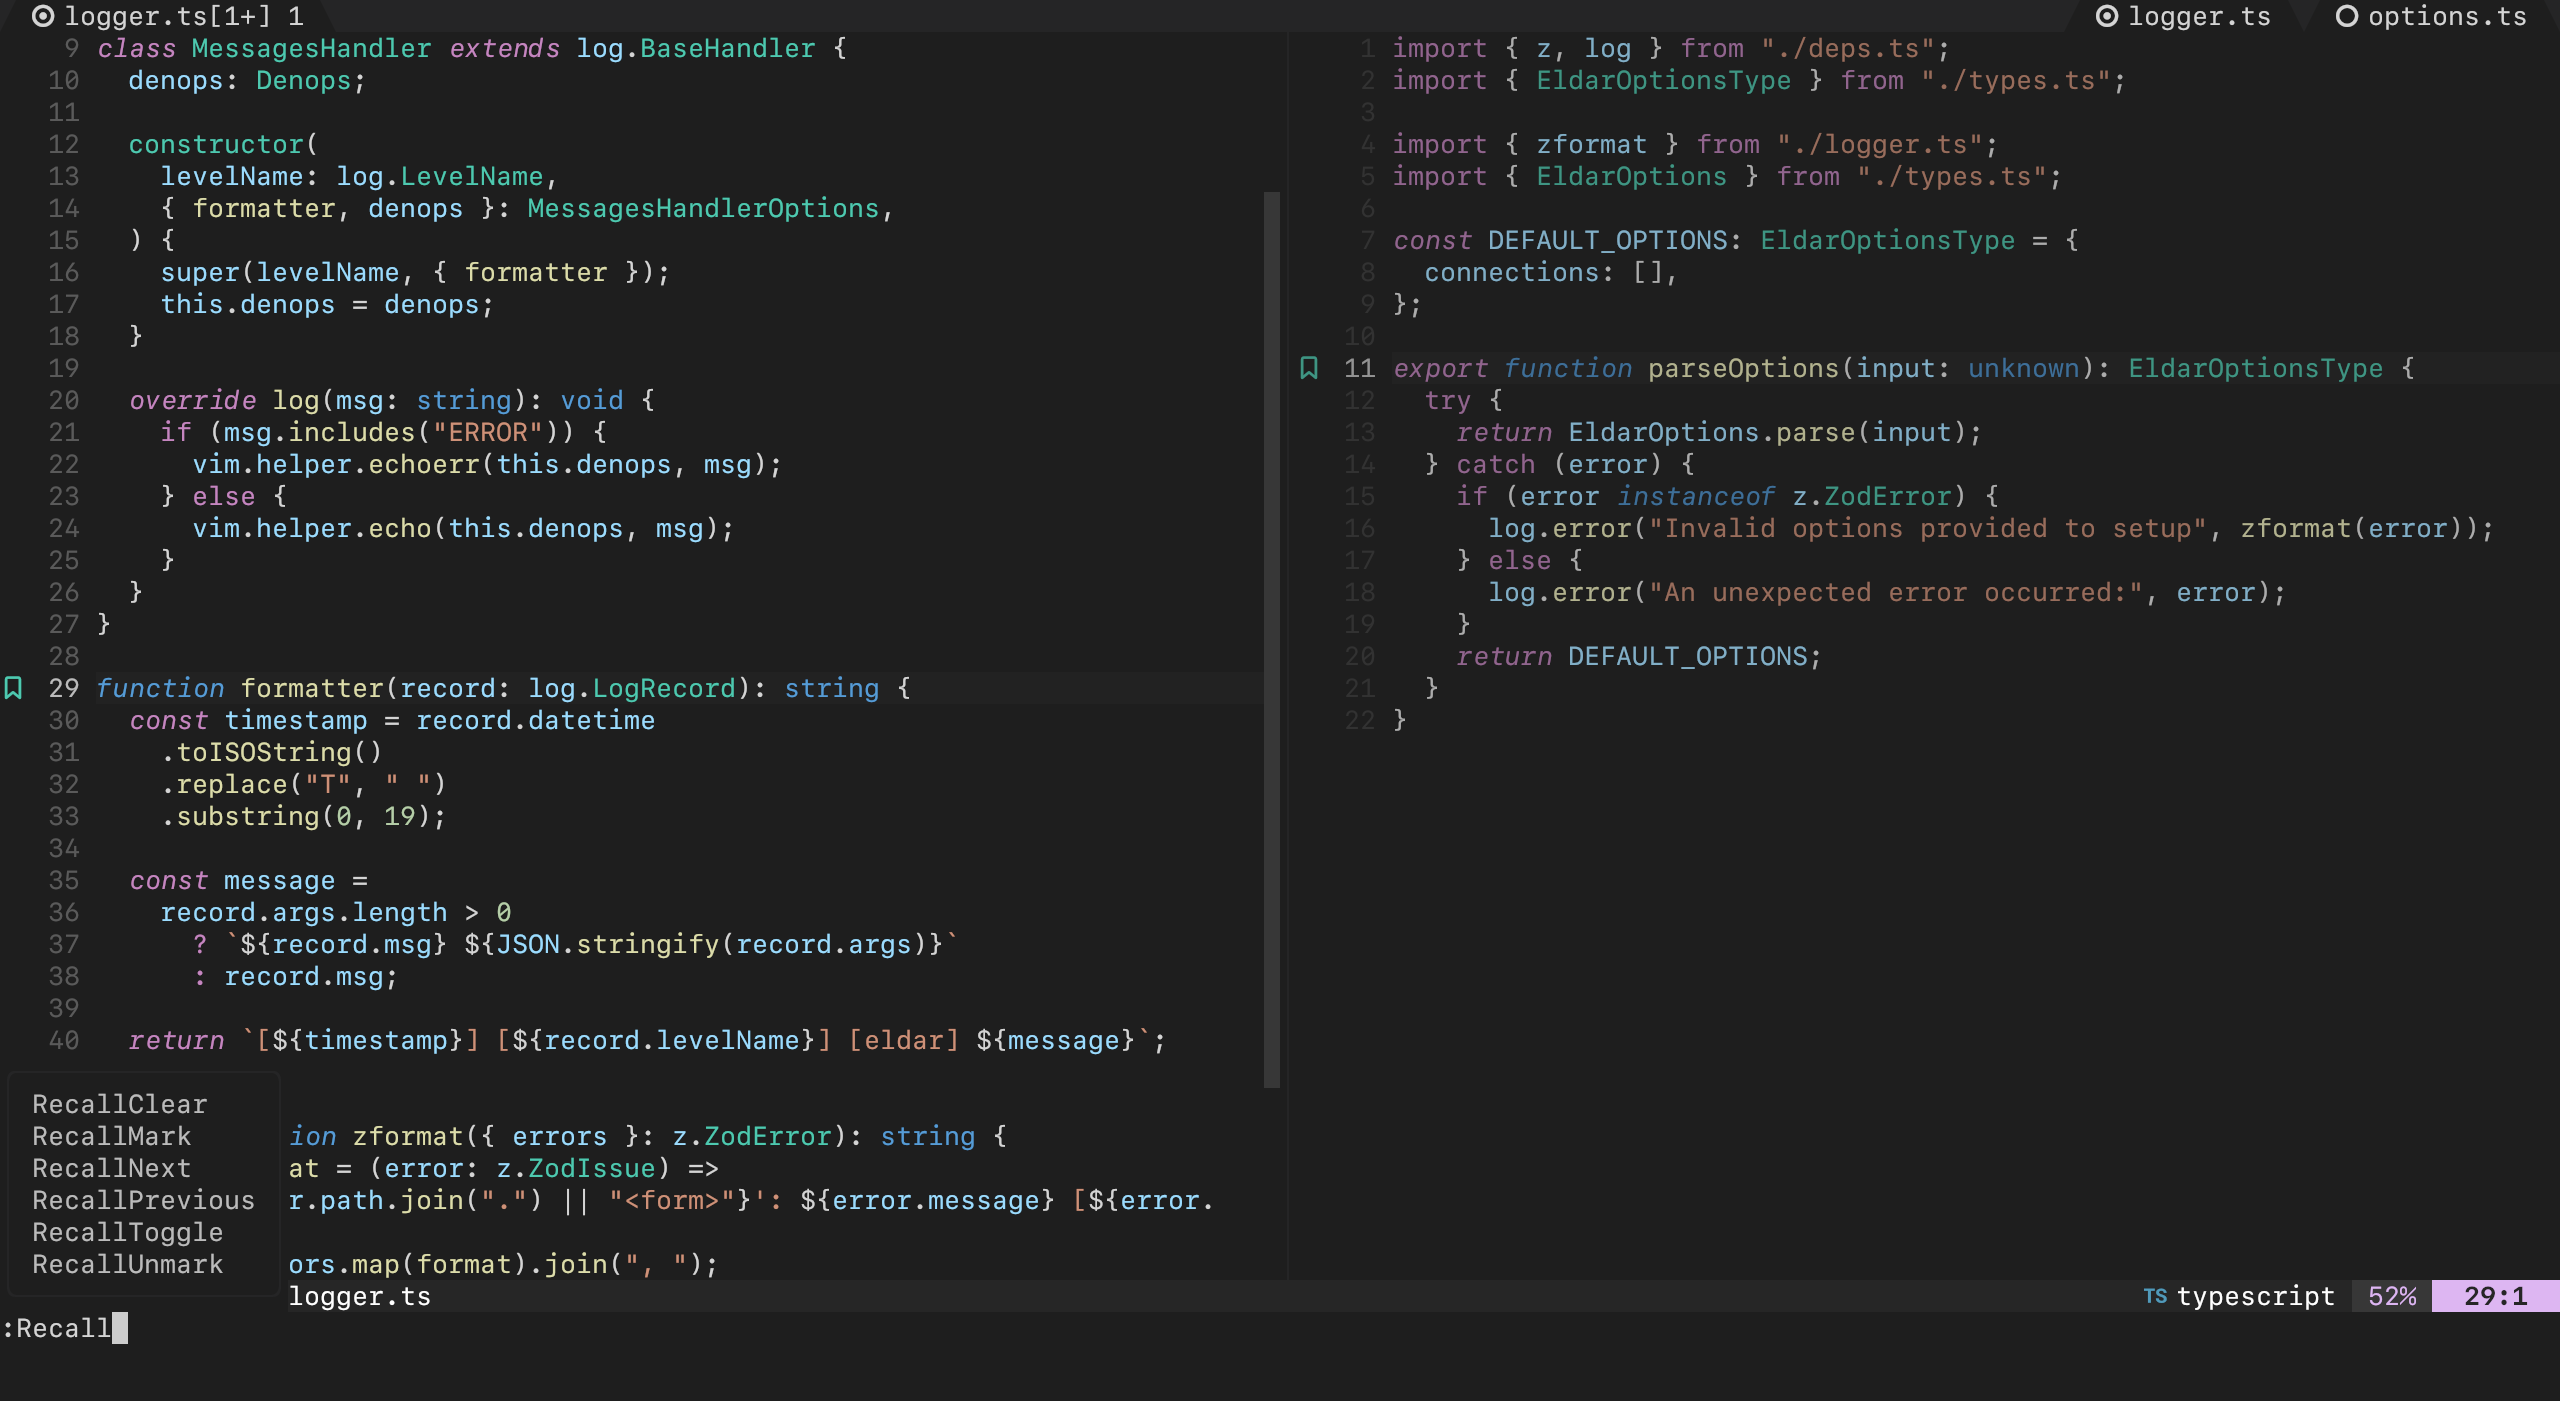Choose RecallNext completion entry
2560x1401 pixels.
112,1168
